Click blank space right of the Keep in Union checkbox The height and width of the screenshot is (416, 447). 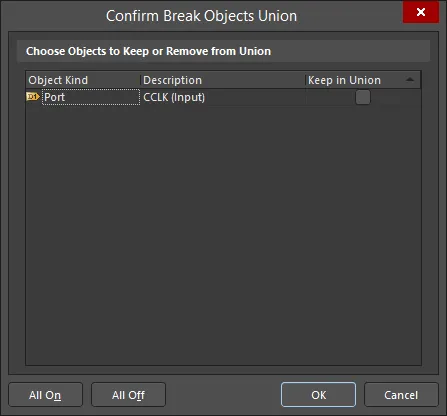click(395, 97)
